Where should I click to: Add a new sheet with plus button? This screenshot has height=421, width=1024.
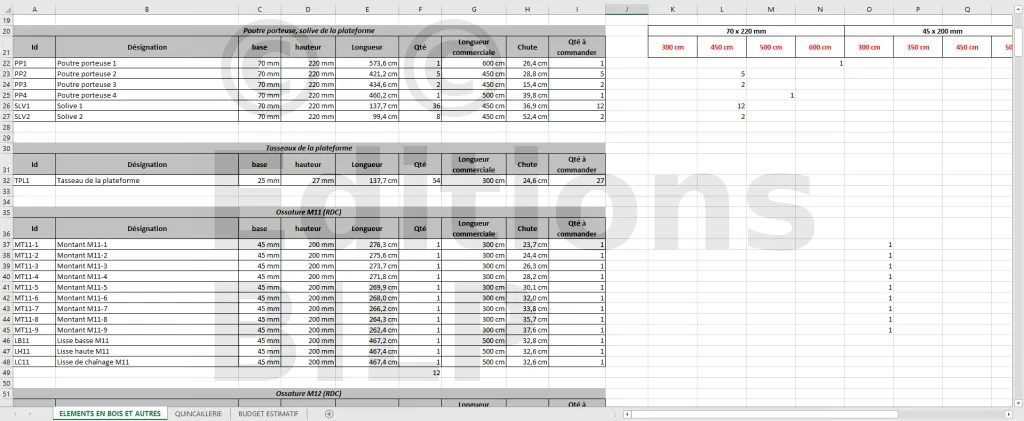[x=329, y=414]
